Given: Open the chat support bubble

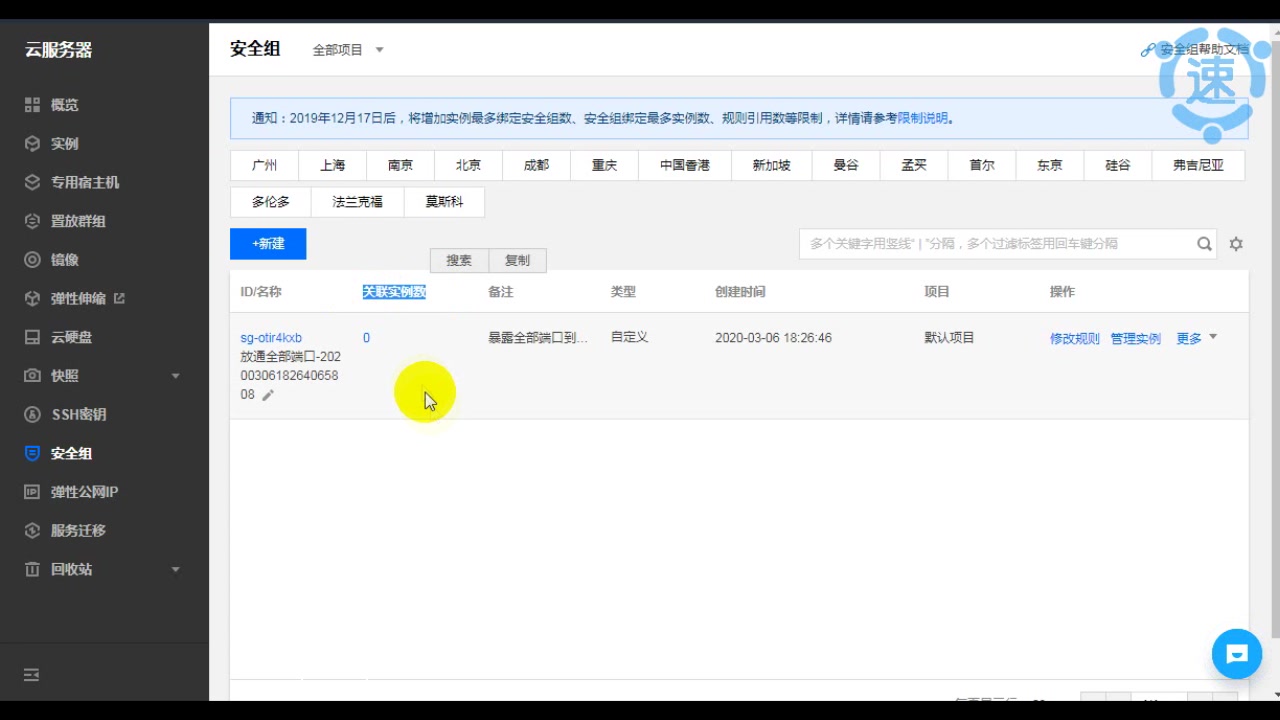Looking at the screenshot, I should coord(1237,655).
